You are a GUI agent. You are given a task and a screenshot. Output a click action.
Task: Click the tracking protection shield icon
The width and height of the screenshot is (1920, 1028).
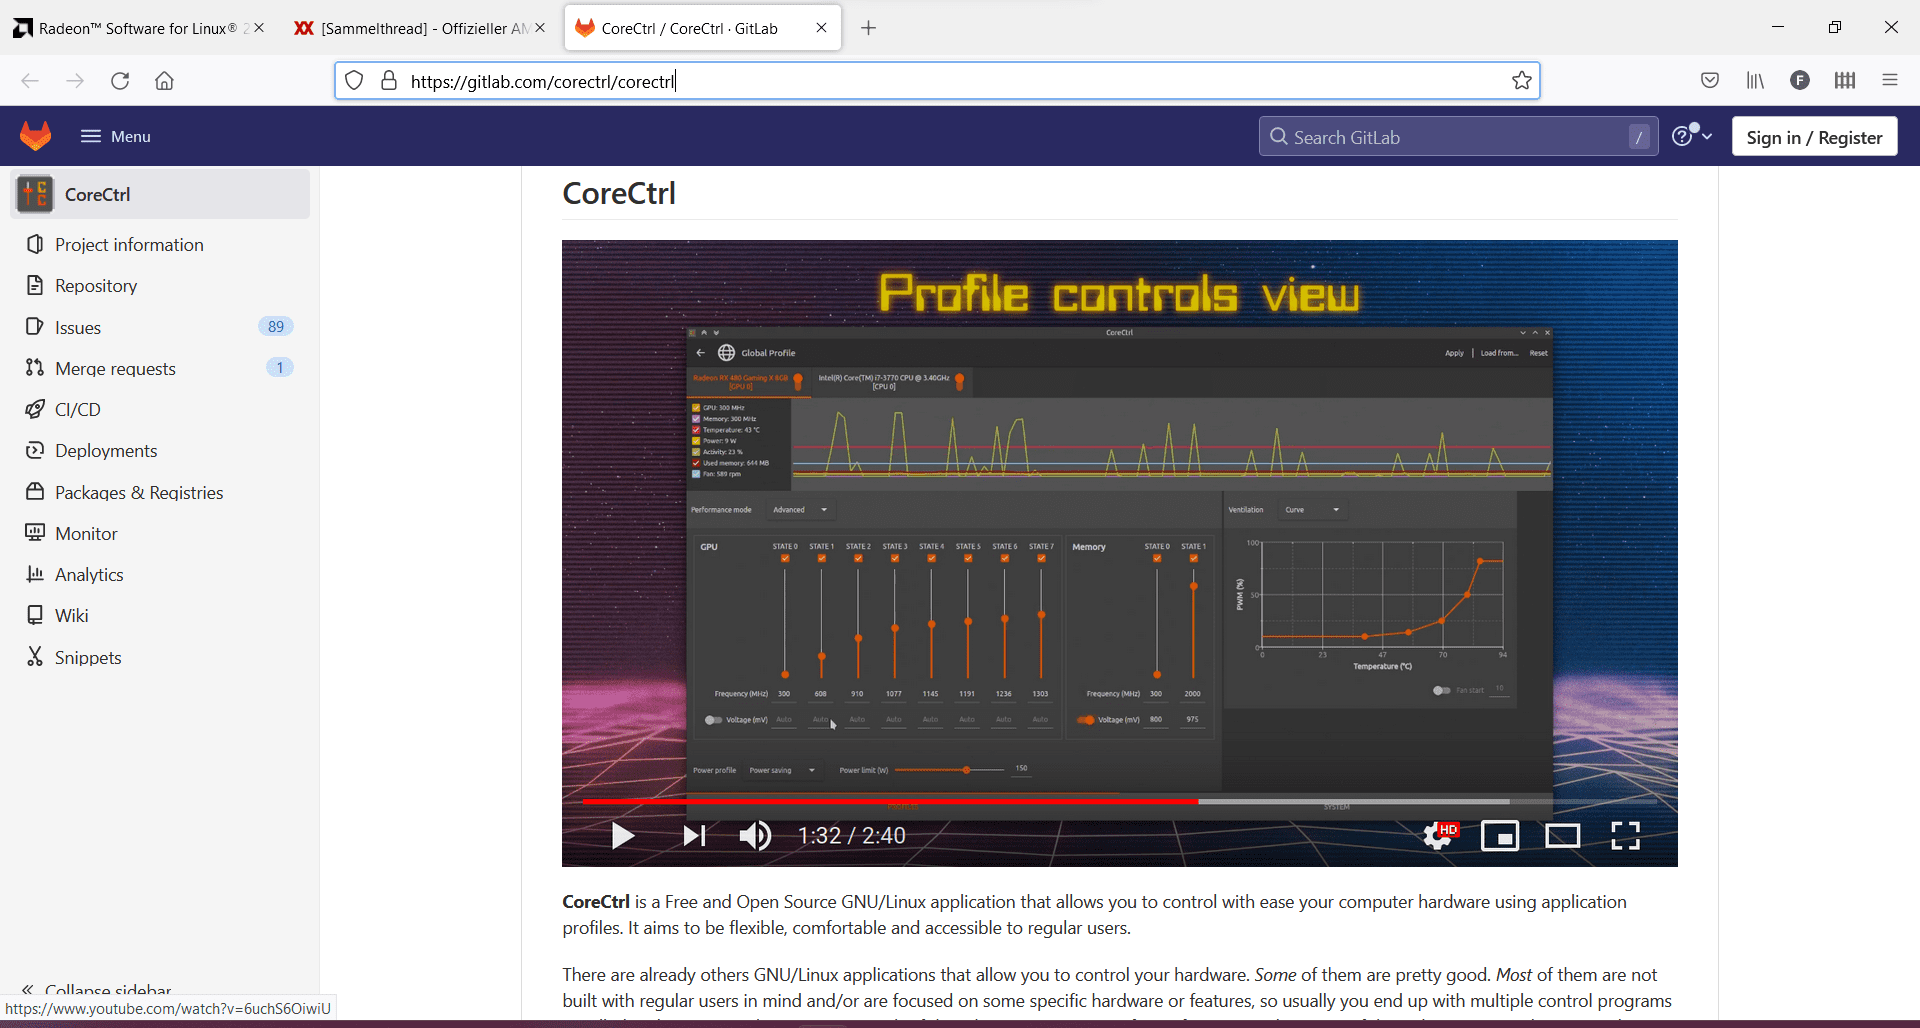click(x=354, y=81)
